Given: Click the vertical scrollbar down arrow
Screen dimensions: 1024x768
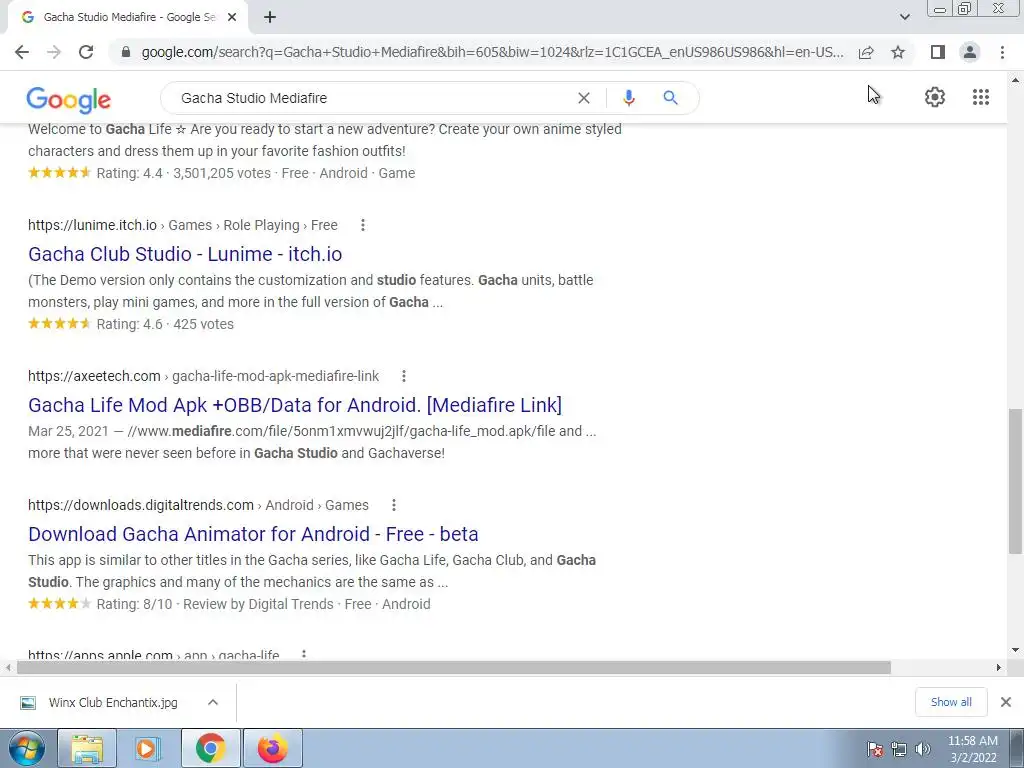Looking at the screenshot, I should [x=1015, y=650].
